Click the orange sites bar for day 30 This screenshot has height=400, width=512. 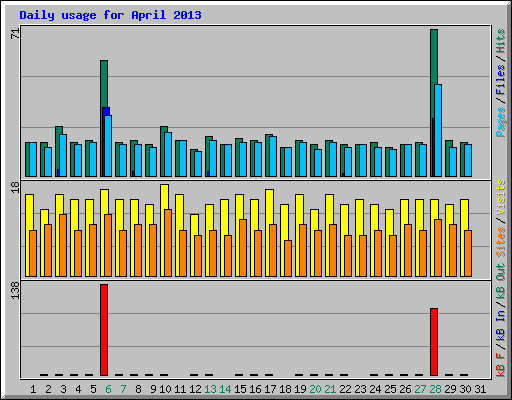(x=468, y=253)
